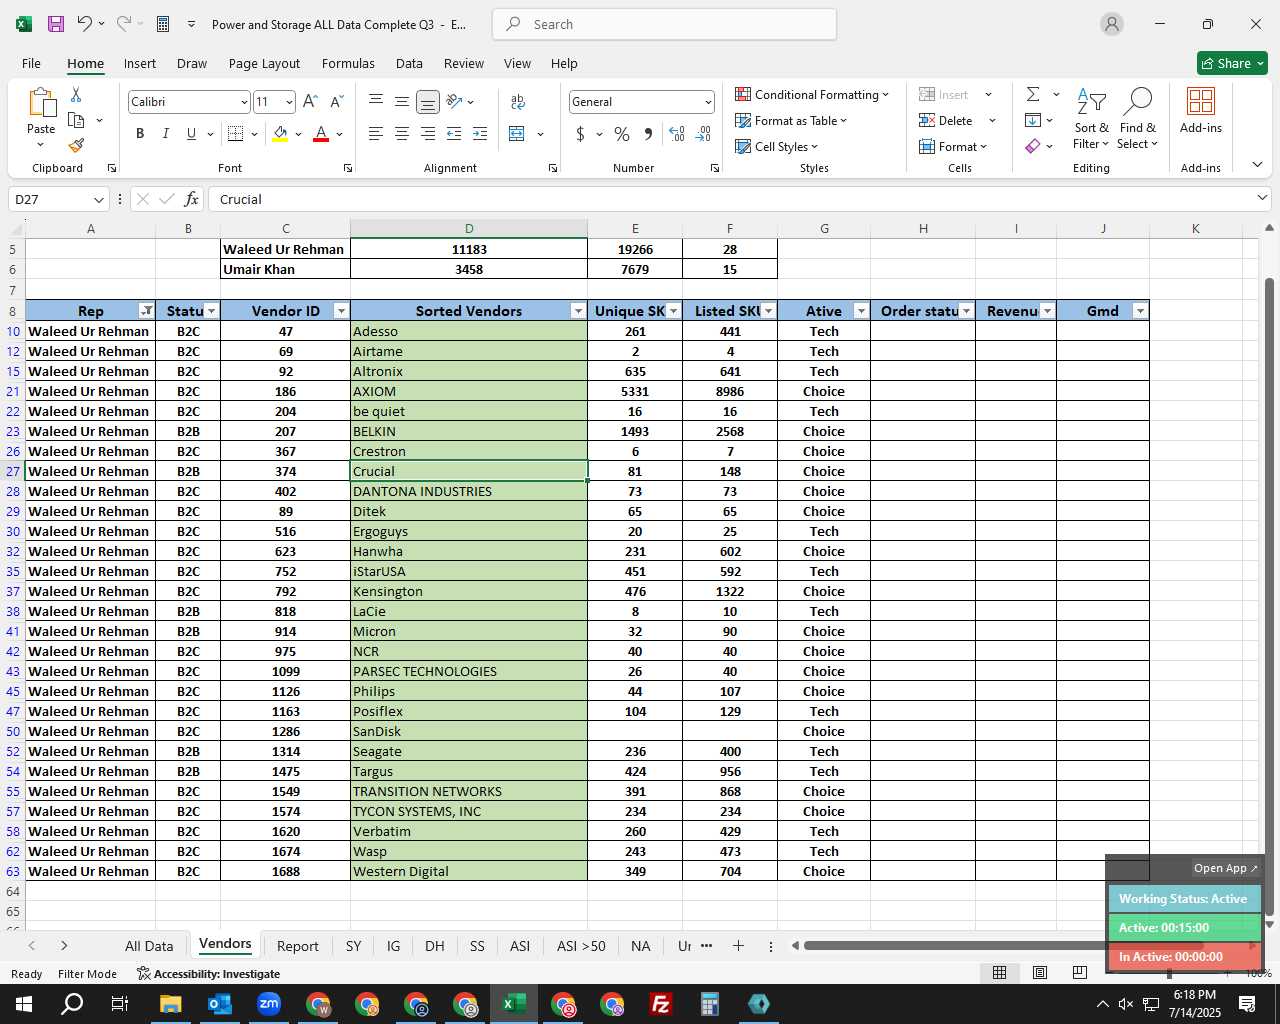Image resolution: width=1280 pixels, height=1024 pixels.
Task: Click the Accounting dollar format icon
Action: click(580, 134)
